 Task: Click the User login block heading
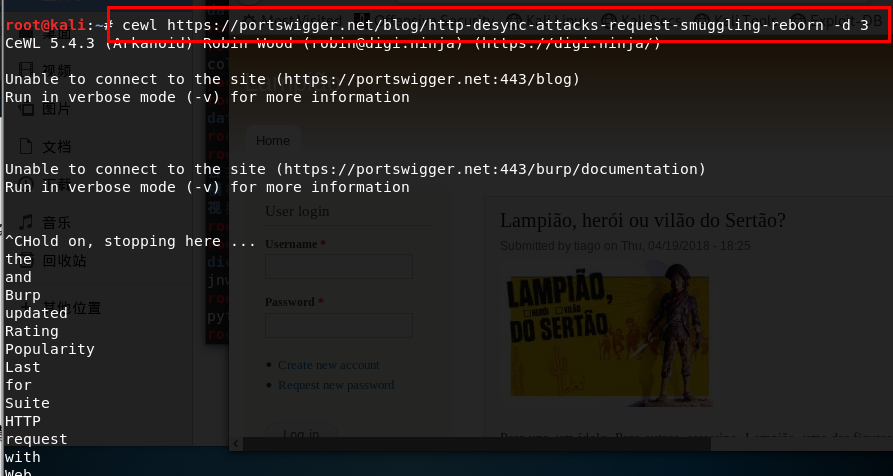pos(297,211)
